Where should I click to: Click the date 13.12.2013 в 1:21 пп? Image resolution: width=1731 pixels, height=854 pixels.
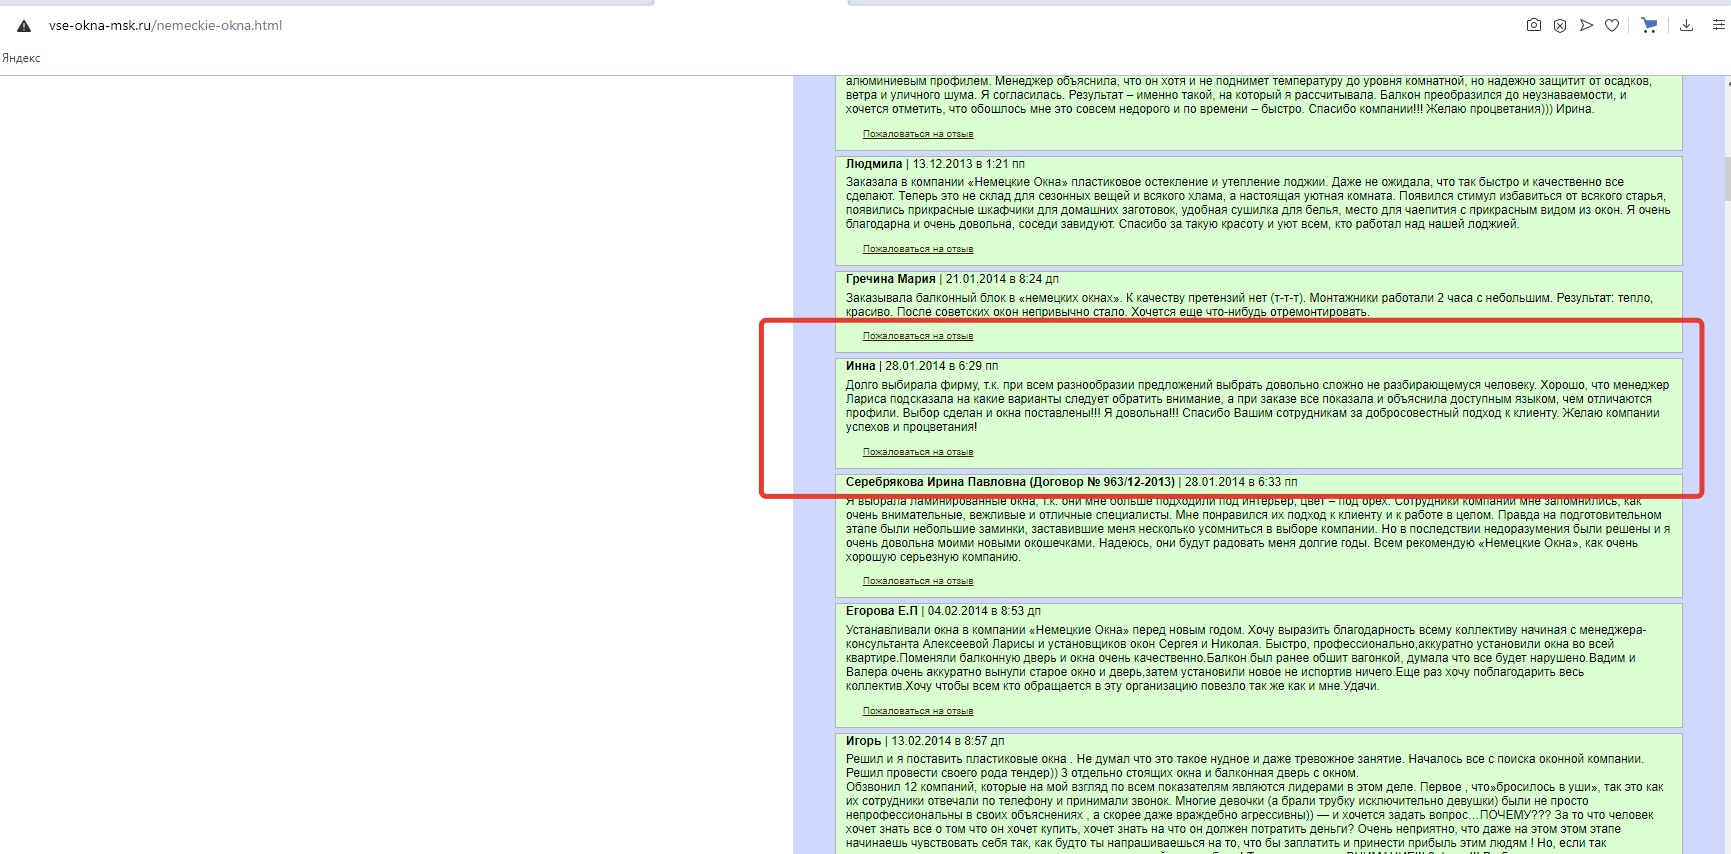[969, 164]
